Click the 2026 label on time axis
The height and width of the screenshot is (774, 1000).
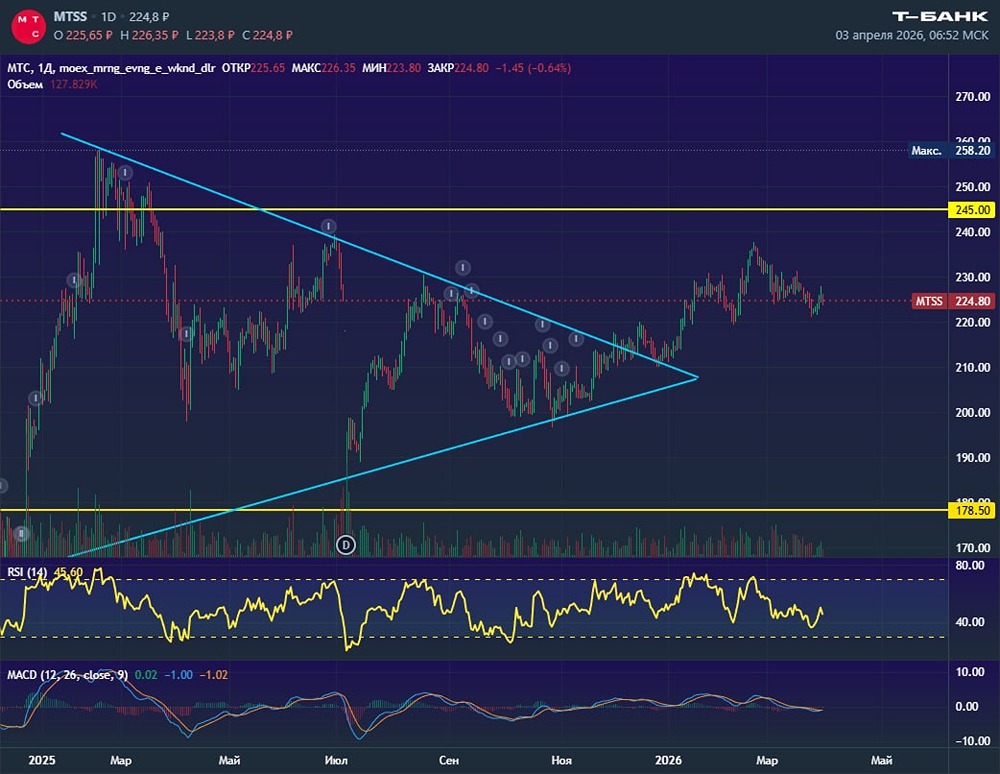pyautogui.click(x=668, y=760)
